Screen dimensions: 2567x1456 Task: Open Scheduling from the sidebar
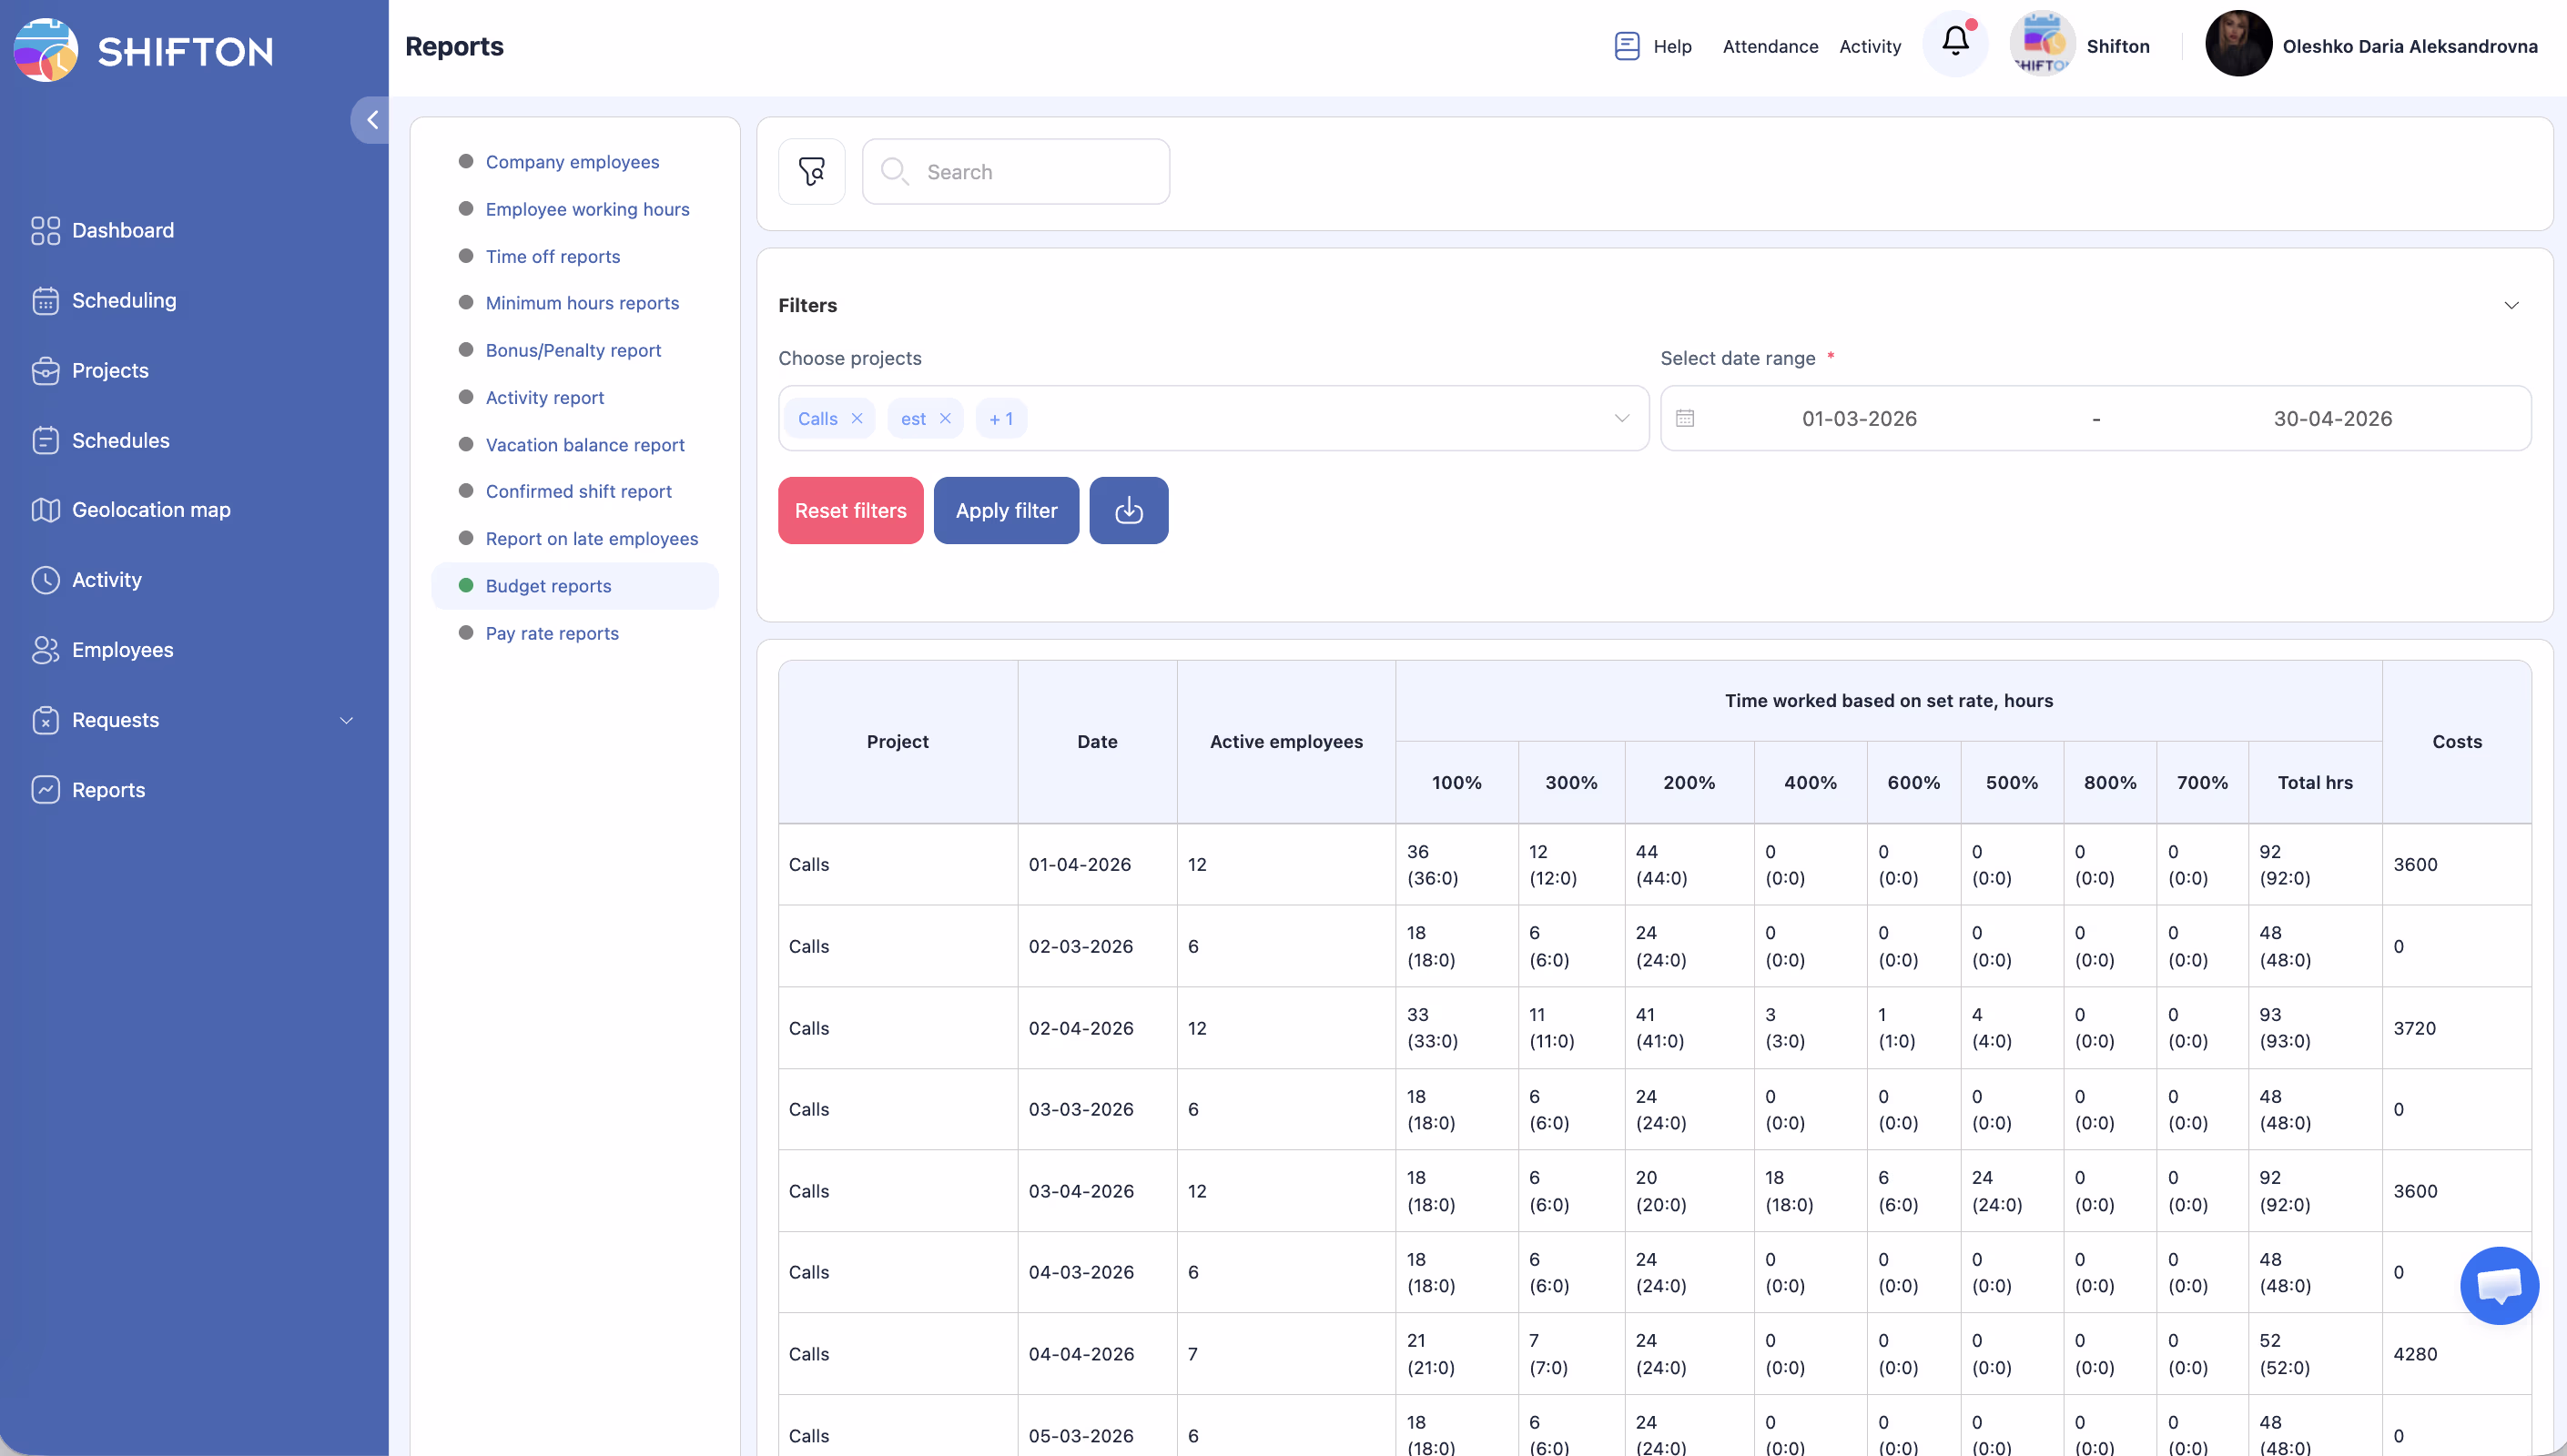(x=124, y=300)
